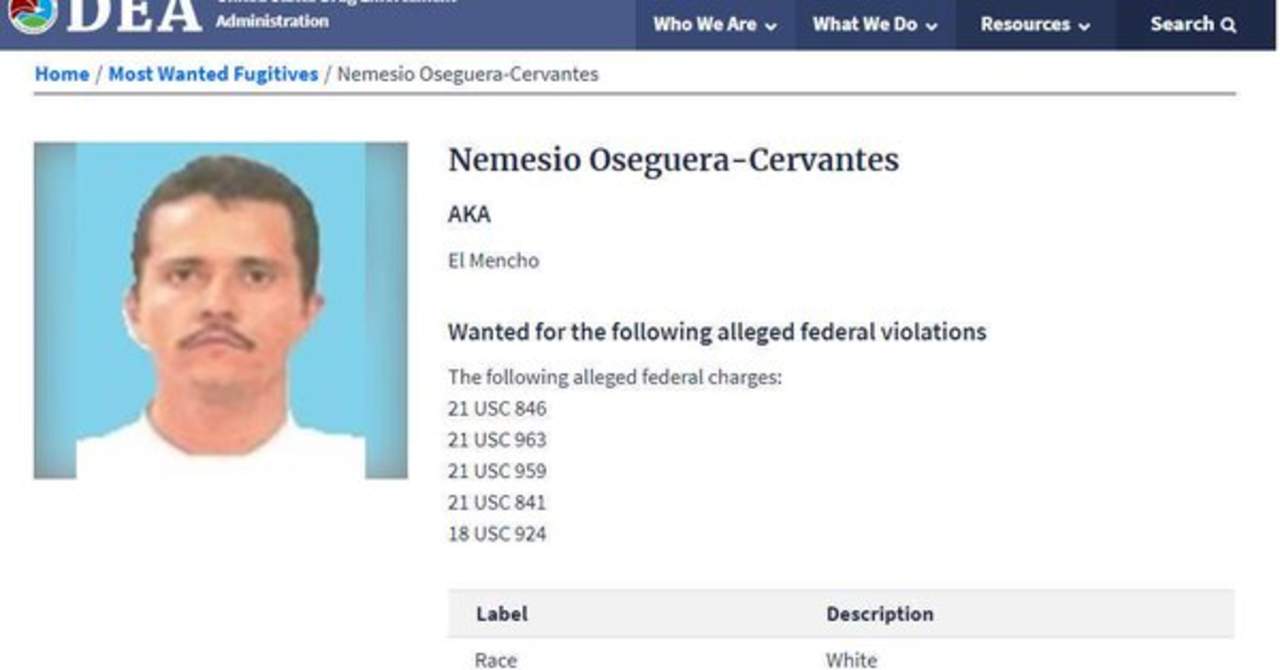Click the El Mencho alias text
The height and width of the screenshot is (670, 1280).
(493, 261)
